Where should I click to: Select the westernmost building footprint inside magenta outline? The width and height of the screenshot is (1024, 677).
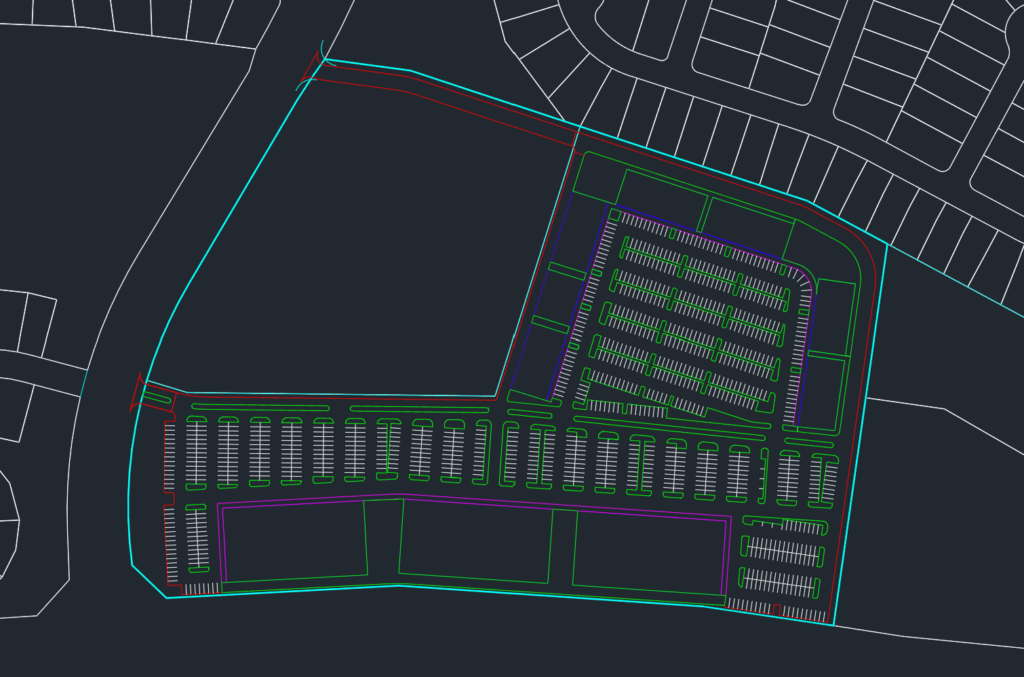tap(295, 542)
